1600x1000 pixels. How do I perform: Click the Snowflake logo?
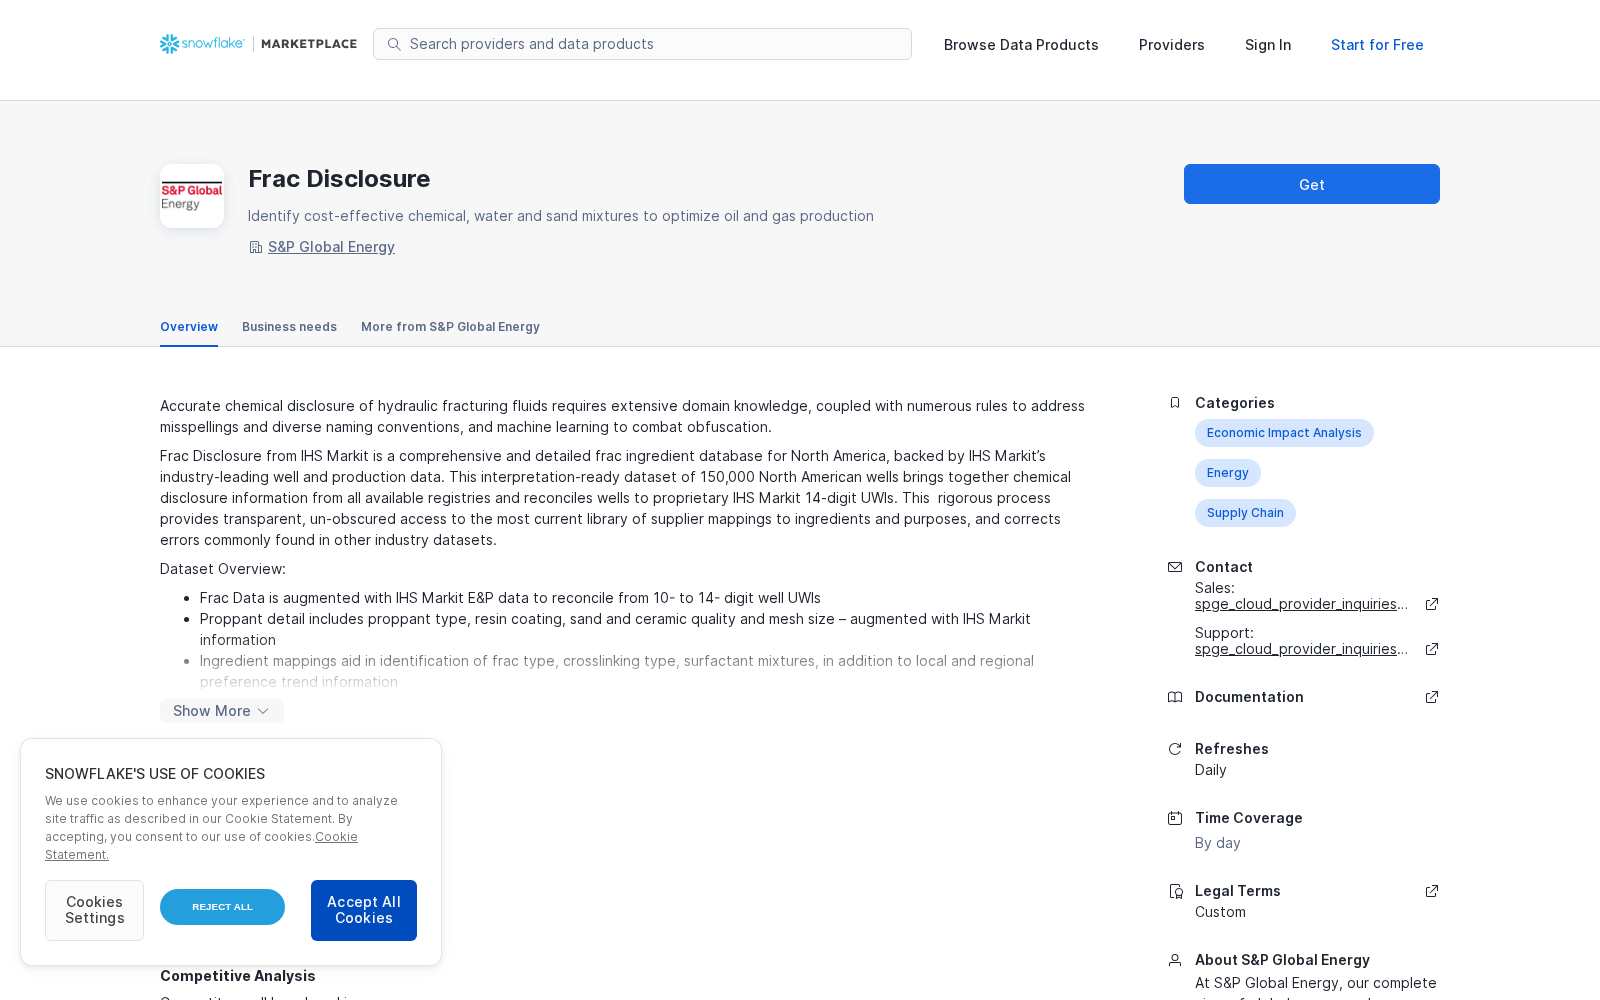coord(202,44)
